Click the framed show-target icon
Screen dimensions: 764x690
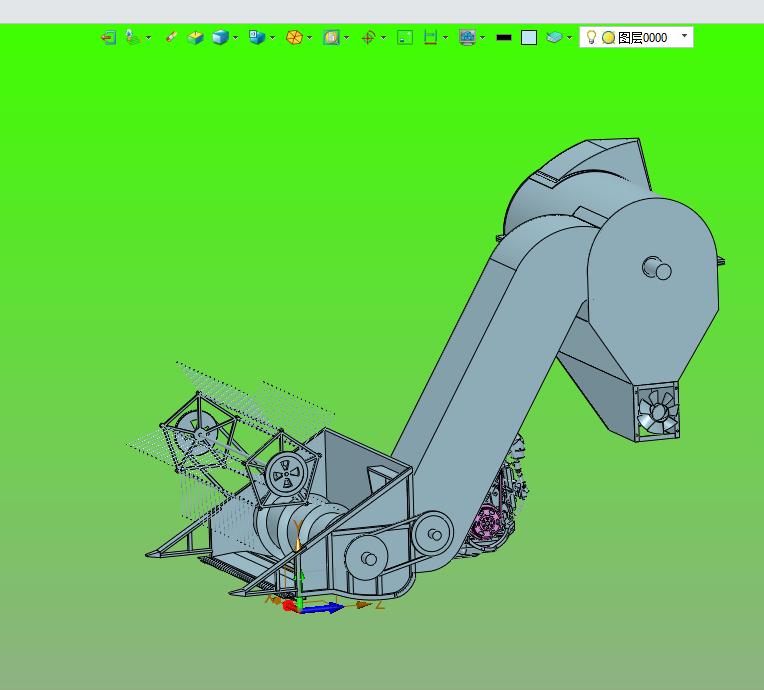tap(331, 38)
